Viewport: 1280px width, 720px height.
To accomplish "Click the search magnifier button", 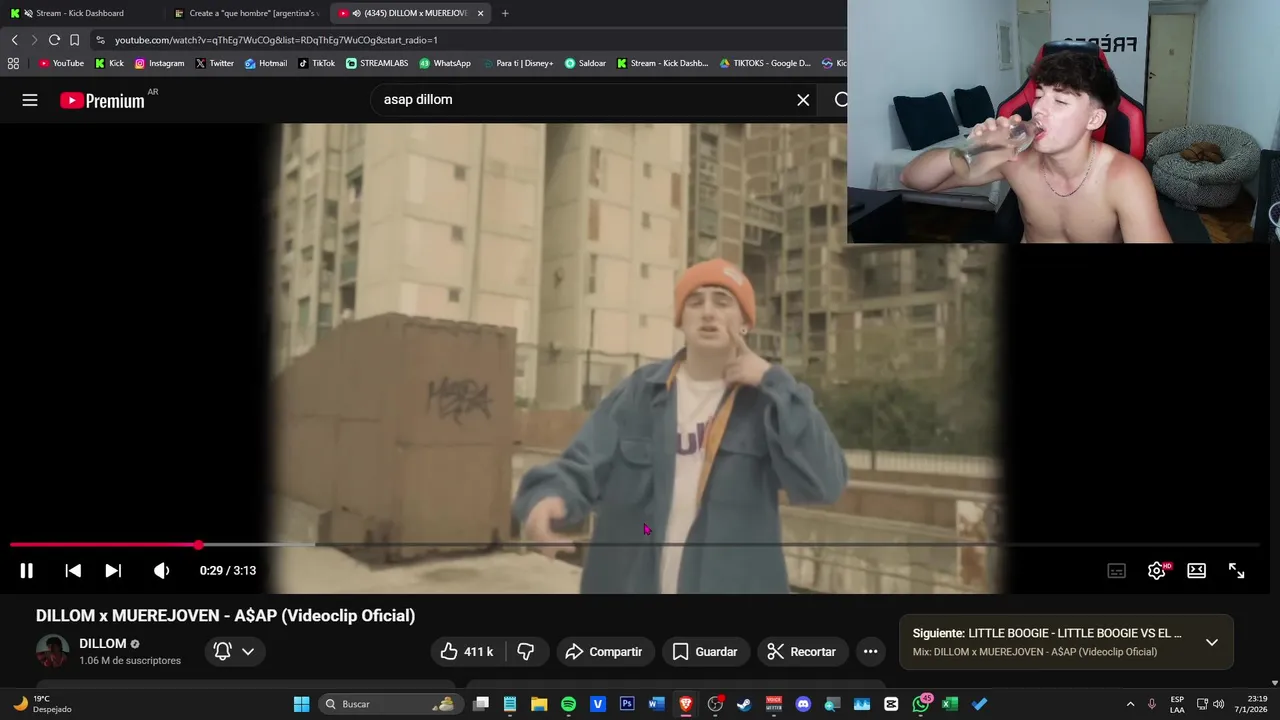I will 841,100.
